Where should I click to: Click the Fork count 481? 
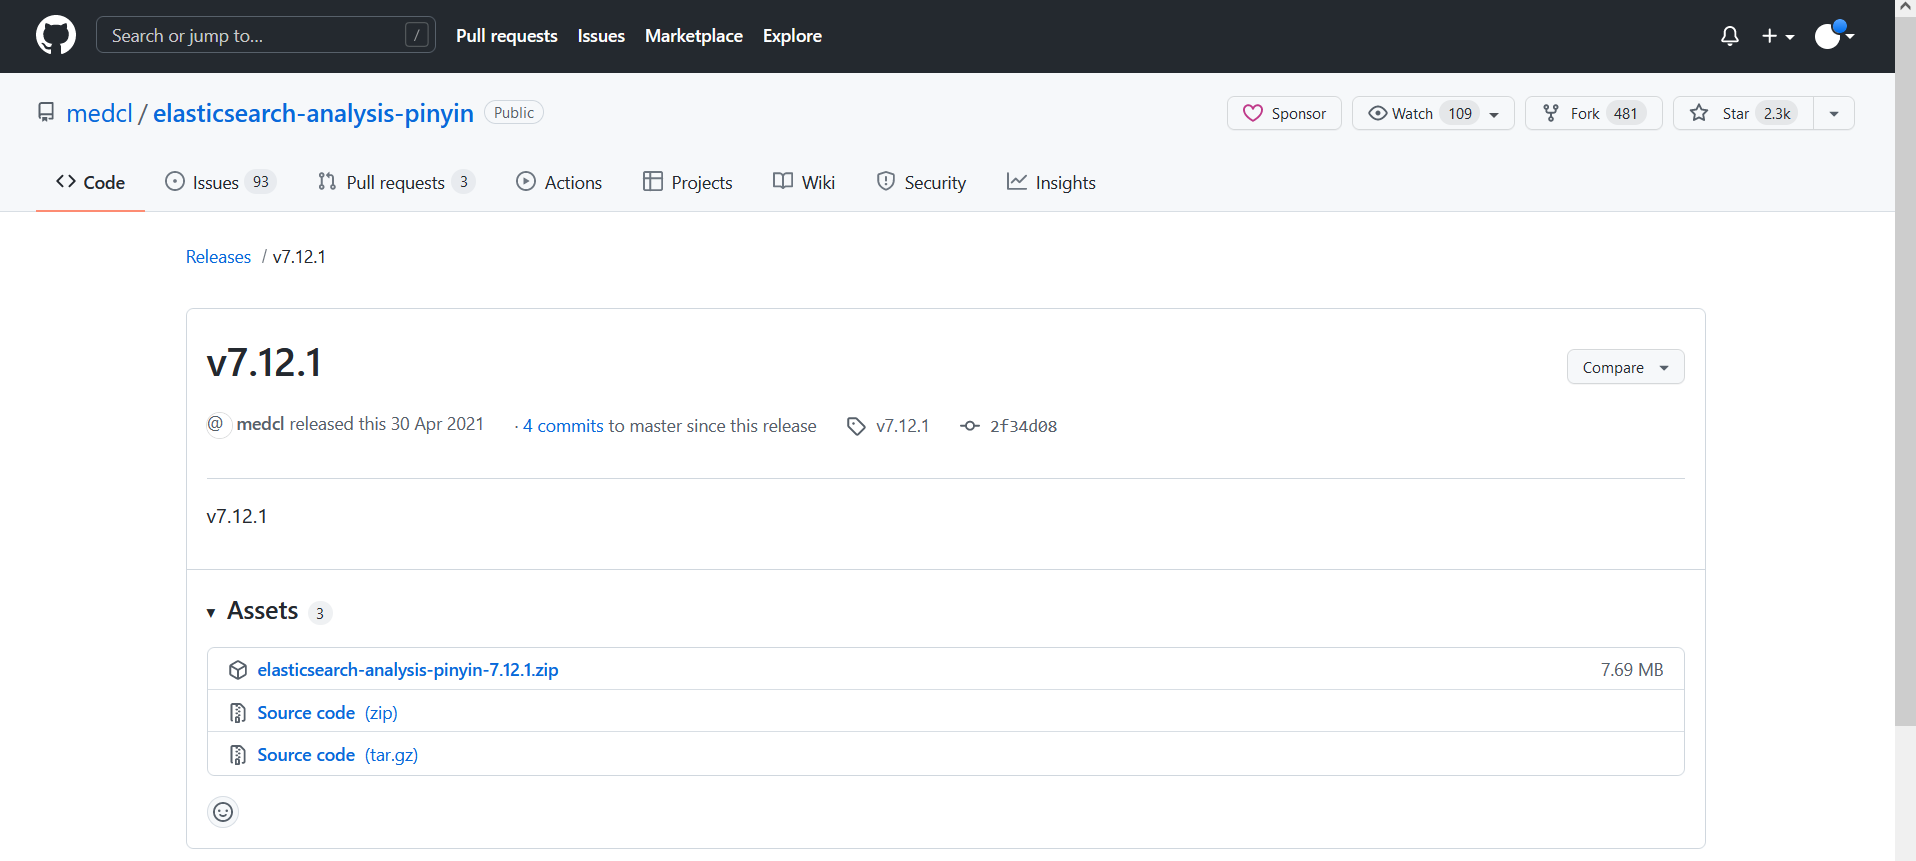(1626, 113)
